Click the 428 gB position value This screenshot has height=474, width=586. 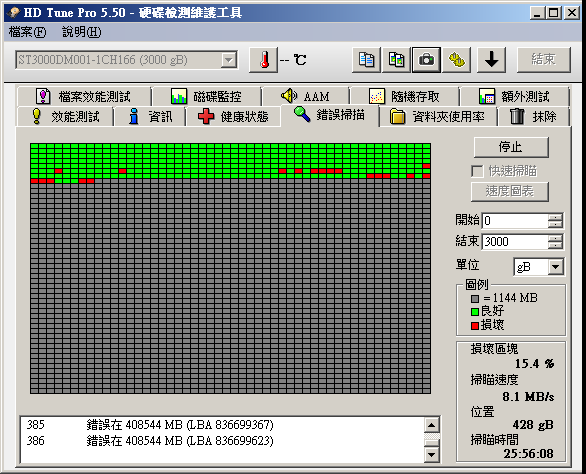[x=533, y=425]
